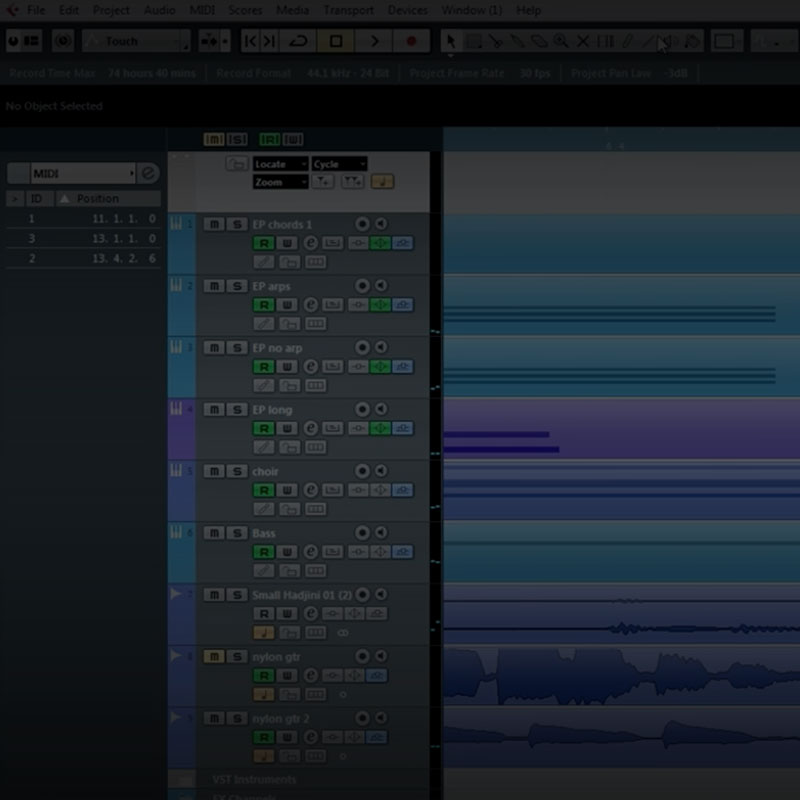Select the Object Selection arrow tool
Viewport: 800px width, 800px height.
tap(451, 41)
